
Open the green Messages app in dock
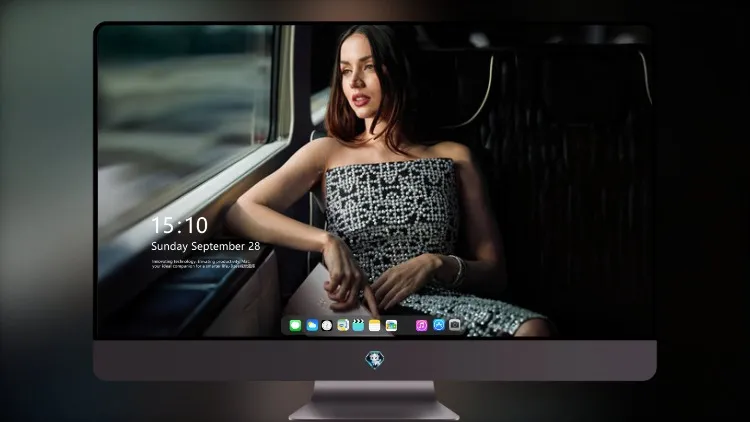pos(295,325)
